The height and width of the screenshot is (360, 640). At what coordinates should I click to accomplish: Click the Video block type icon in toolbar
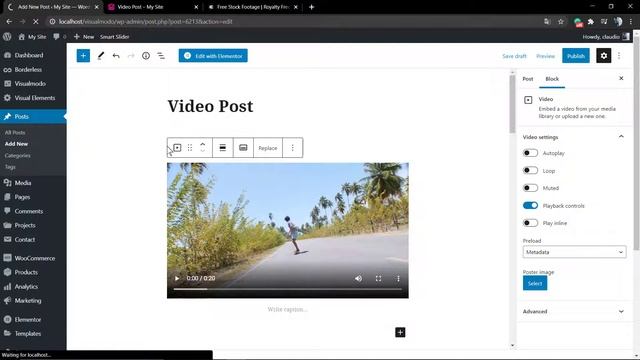coord(177,148)
